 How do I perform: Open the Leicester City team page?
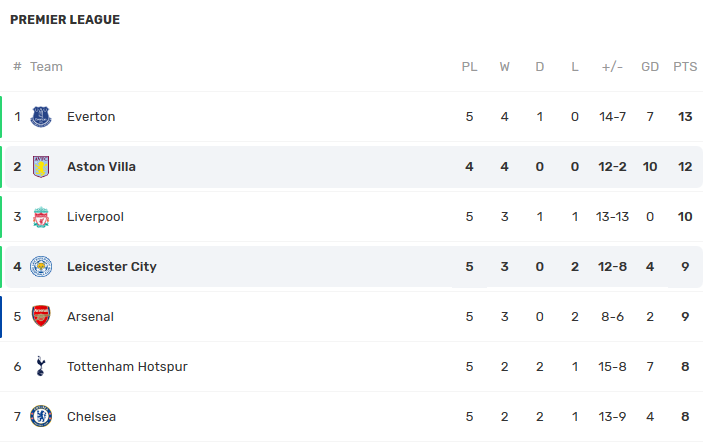coord(112,267)
